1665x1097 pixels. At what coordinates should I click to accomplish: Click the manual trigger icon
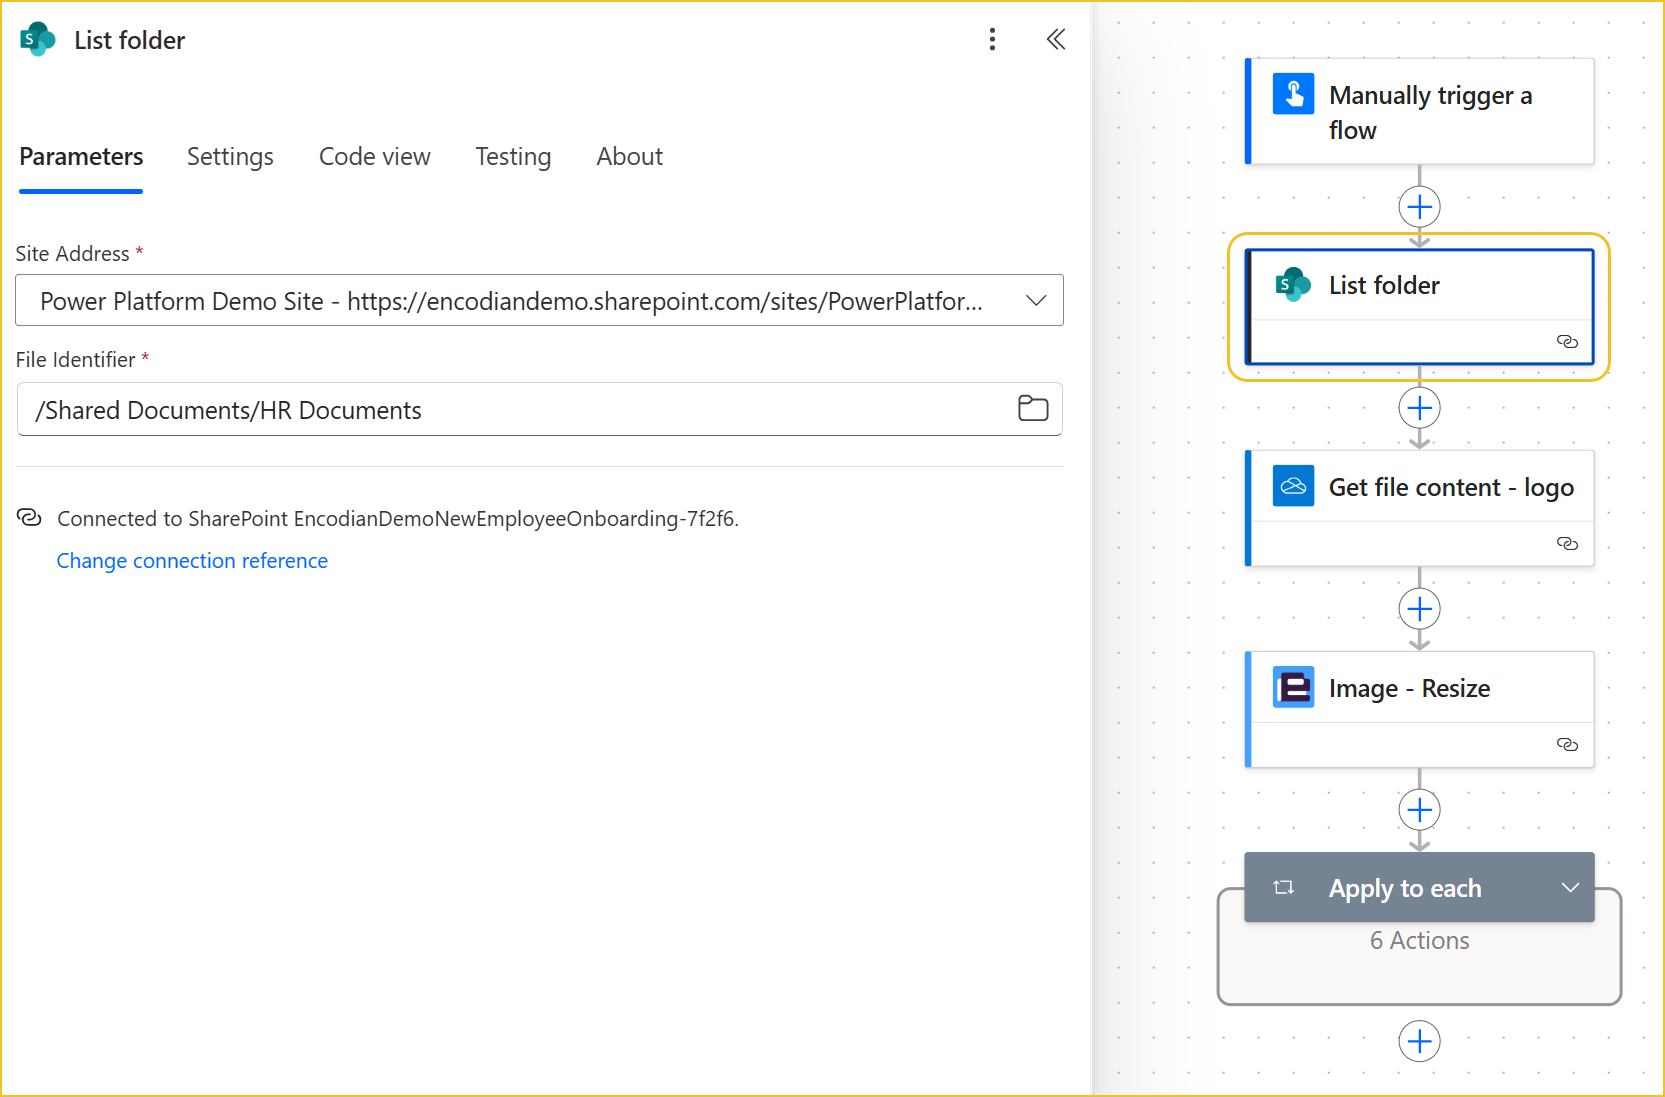pyautogui.click(x=1293, y=95)
